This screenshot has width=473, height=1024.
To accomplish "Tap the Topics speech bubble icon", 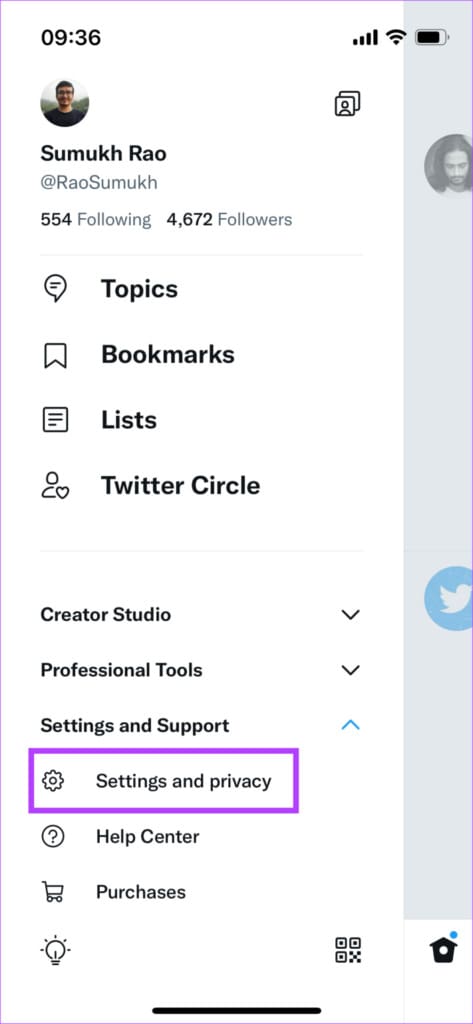I will coord(55,289).
